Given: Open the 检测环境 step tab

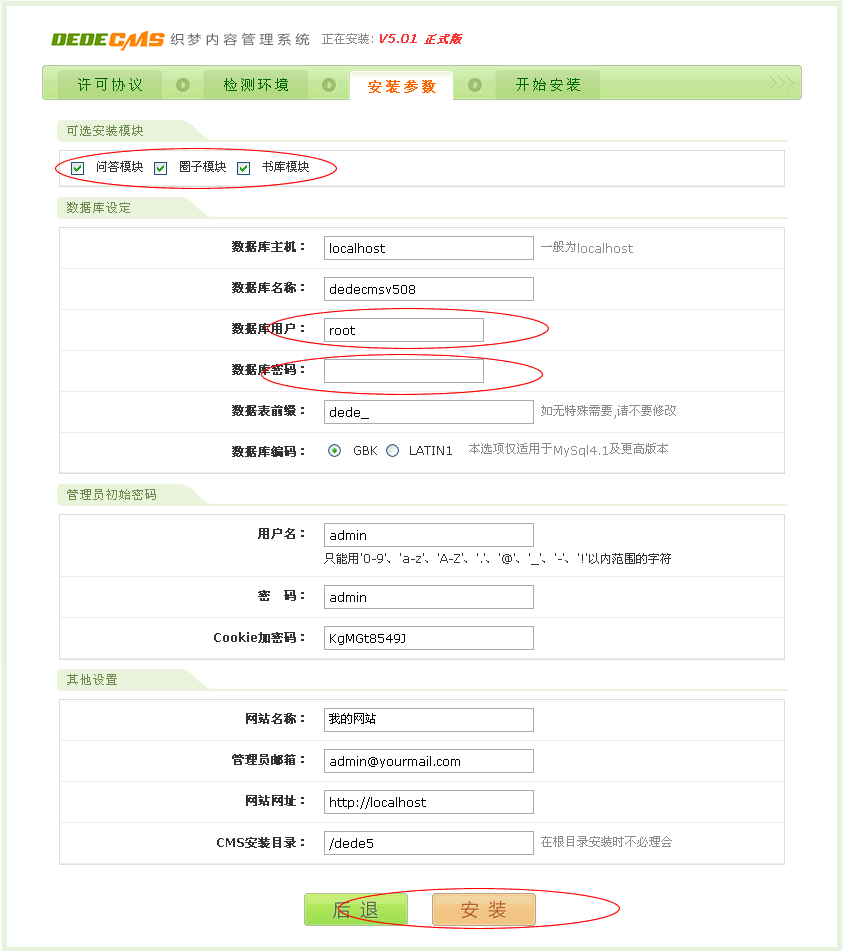Looking at the screenshot, I should (x=254, y=85).
